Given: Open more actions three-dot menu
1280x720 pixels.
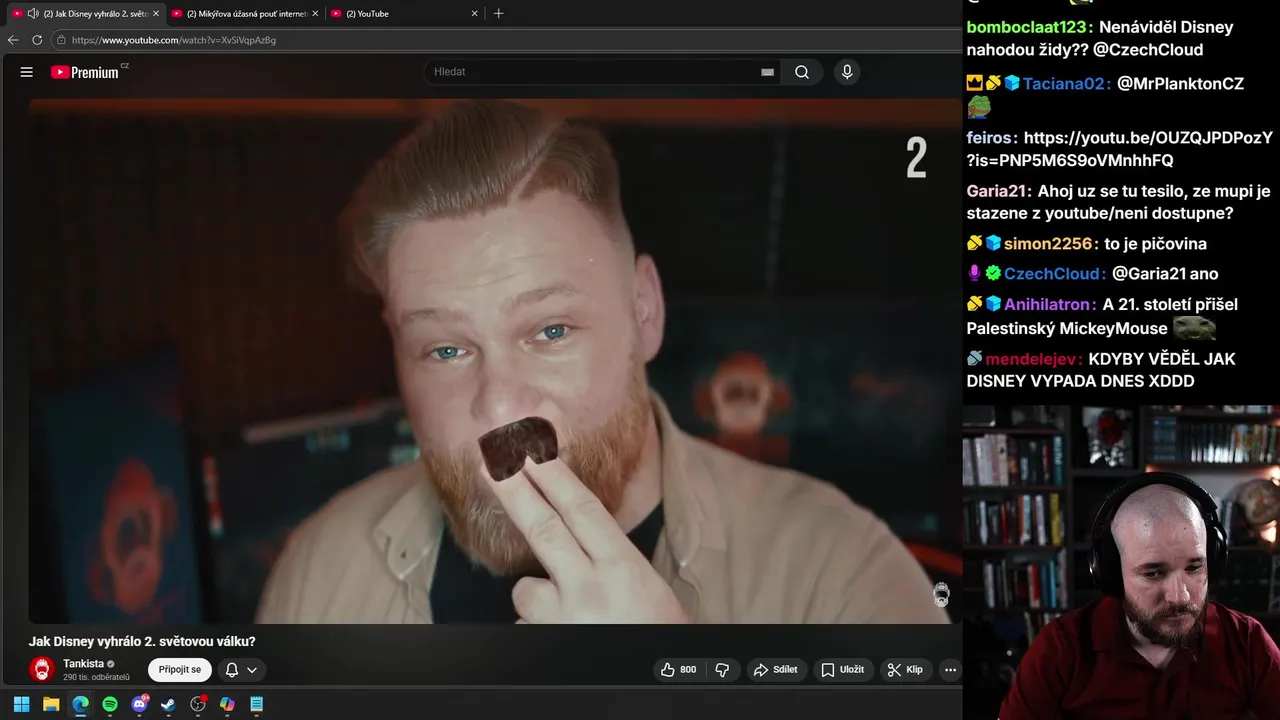Looking at the screenshot, I should [950, 670].
